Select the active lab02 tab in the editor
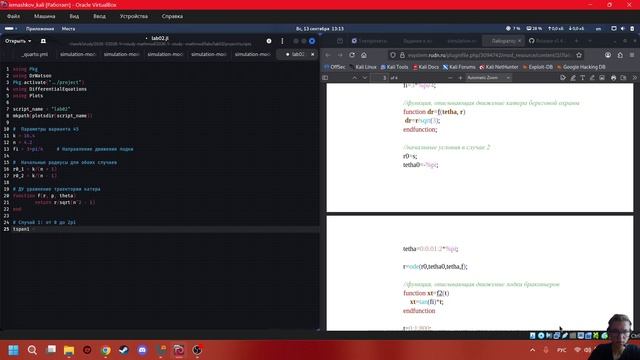The height and width of the screenshot is (360, 640). pyautogui.click(x=297, y=54)
